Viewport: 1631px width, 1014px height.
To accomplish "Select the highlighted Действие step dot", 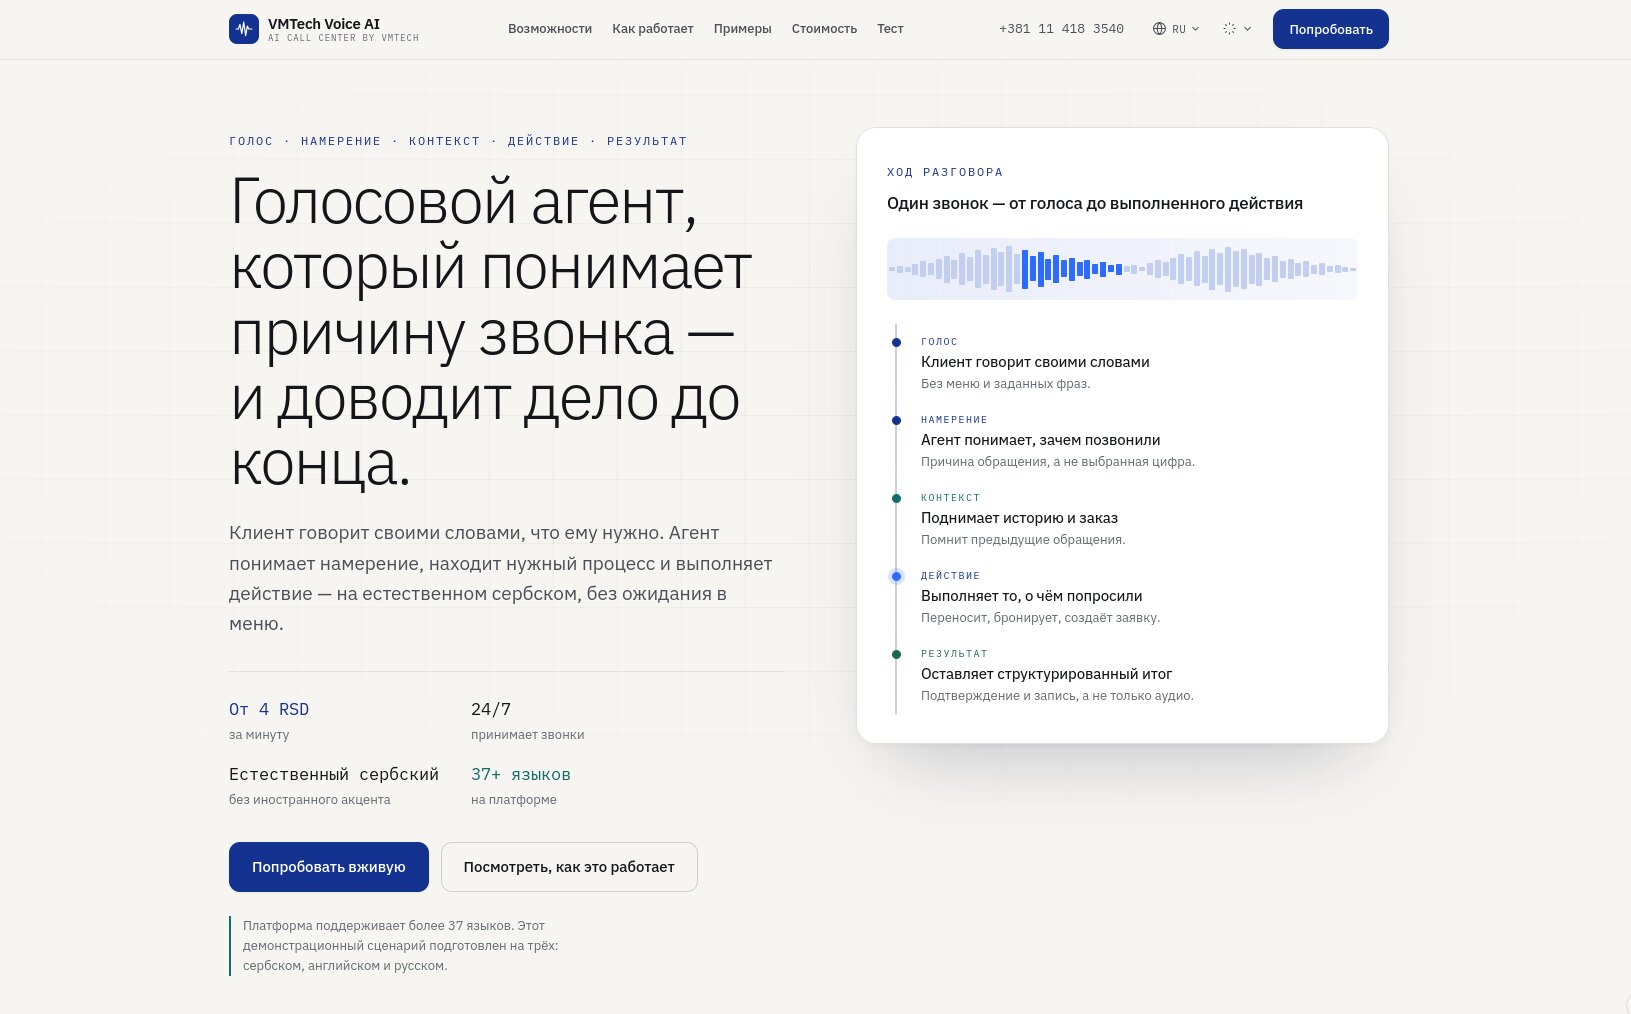I will (896, 576).
